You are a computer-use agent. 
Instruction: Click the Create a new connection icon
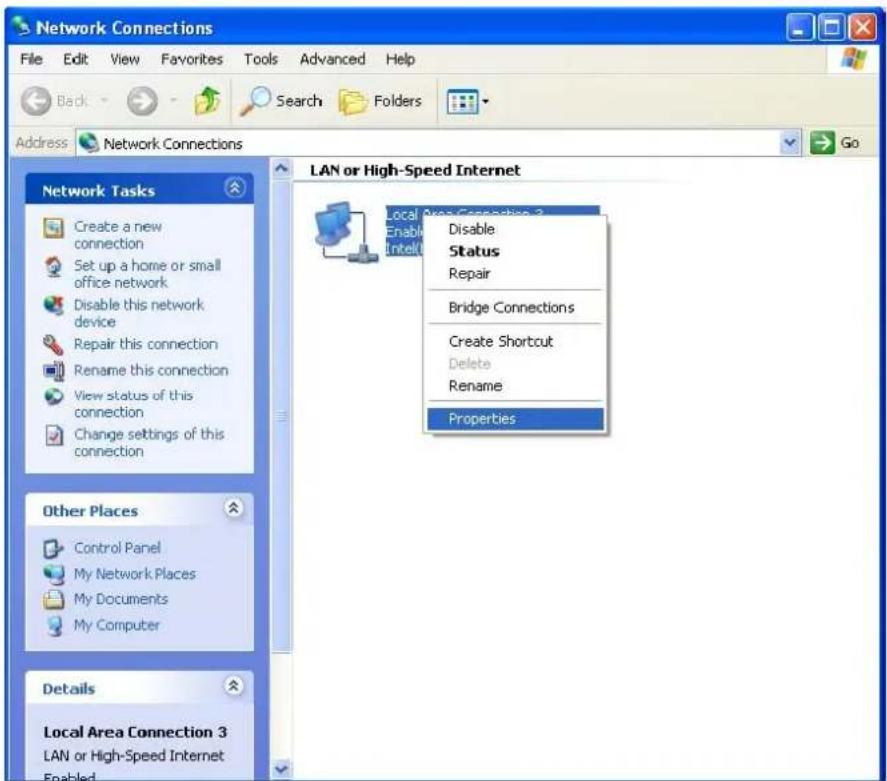point(54,228)
